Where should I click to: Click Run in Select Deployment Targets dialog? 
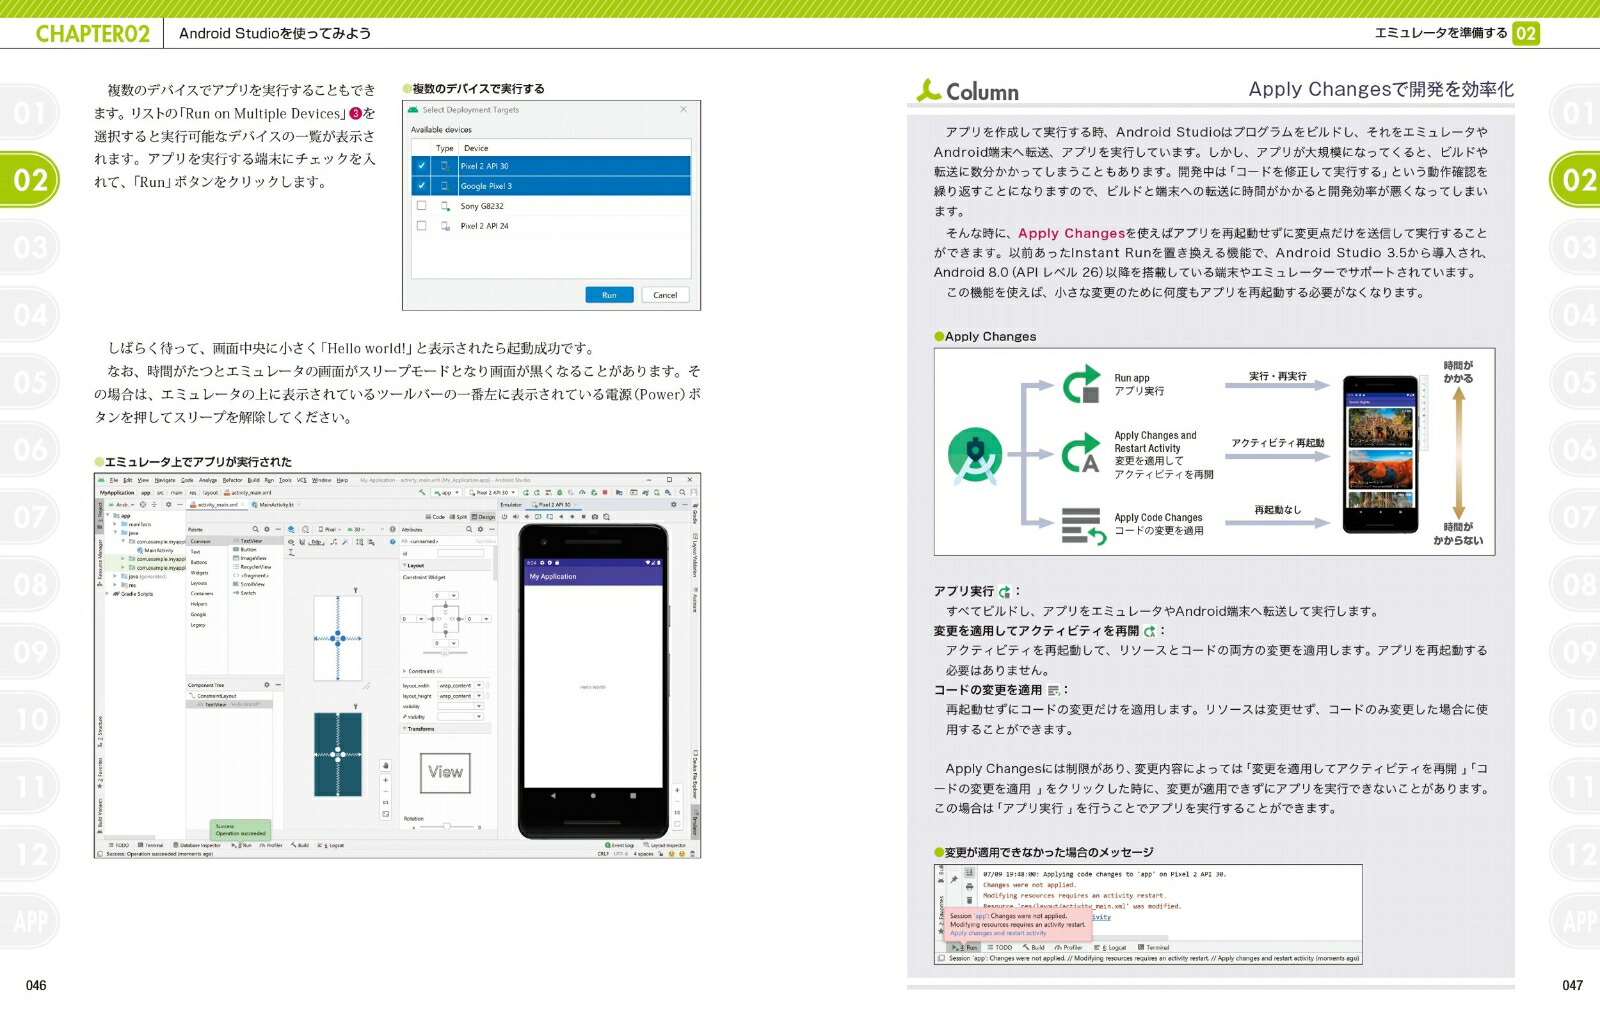(x=609, y=295)
